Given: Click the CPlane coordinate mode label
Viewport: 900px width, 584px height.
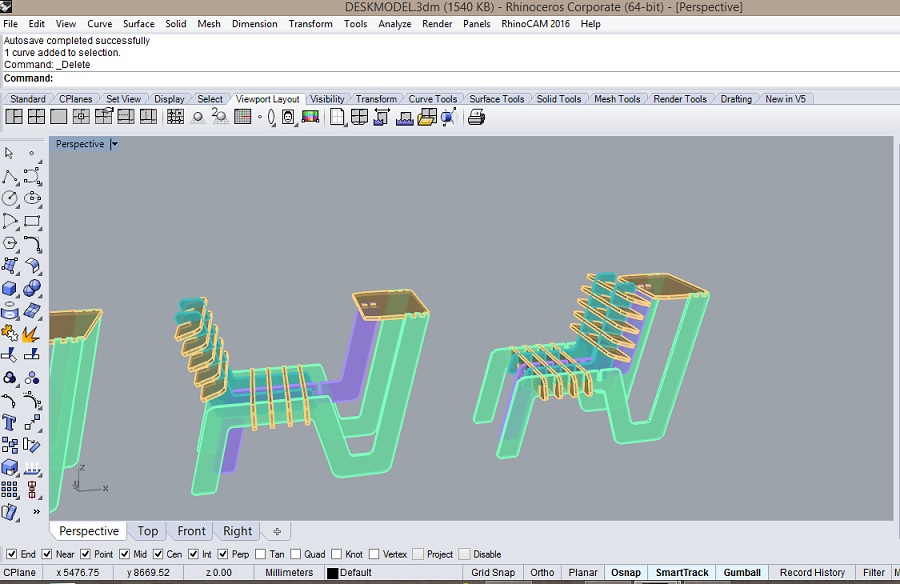Looking at the screenshot, I should click(20, 573).
